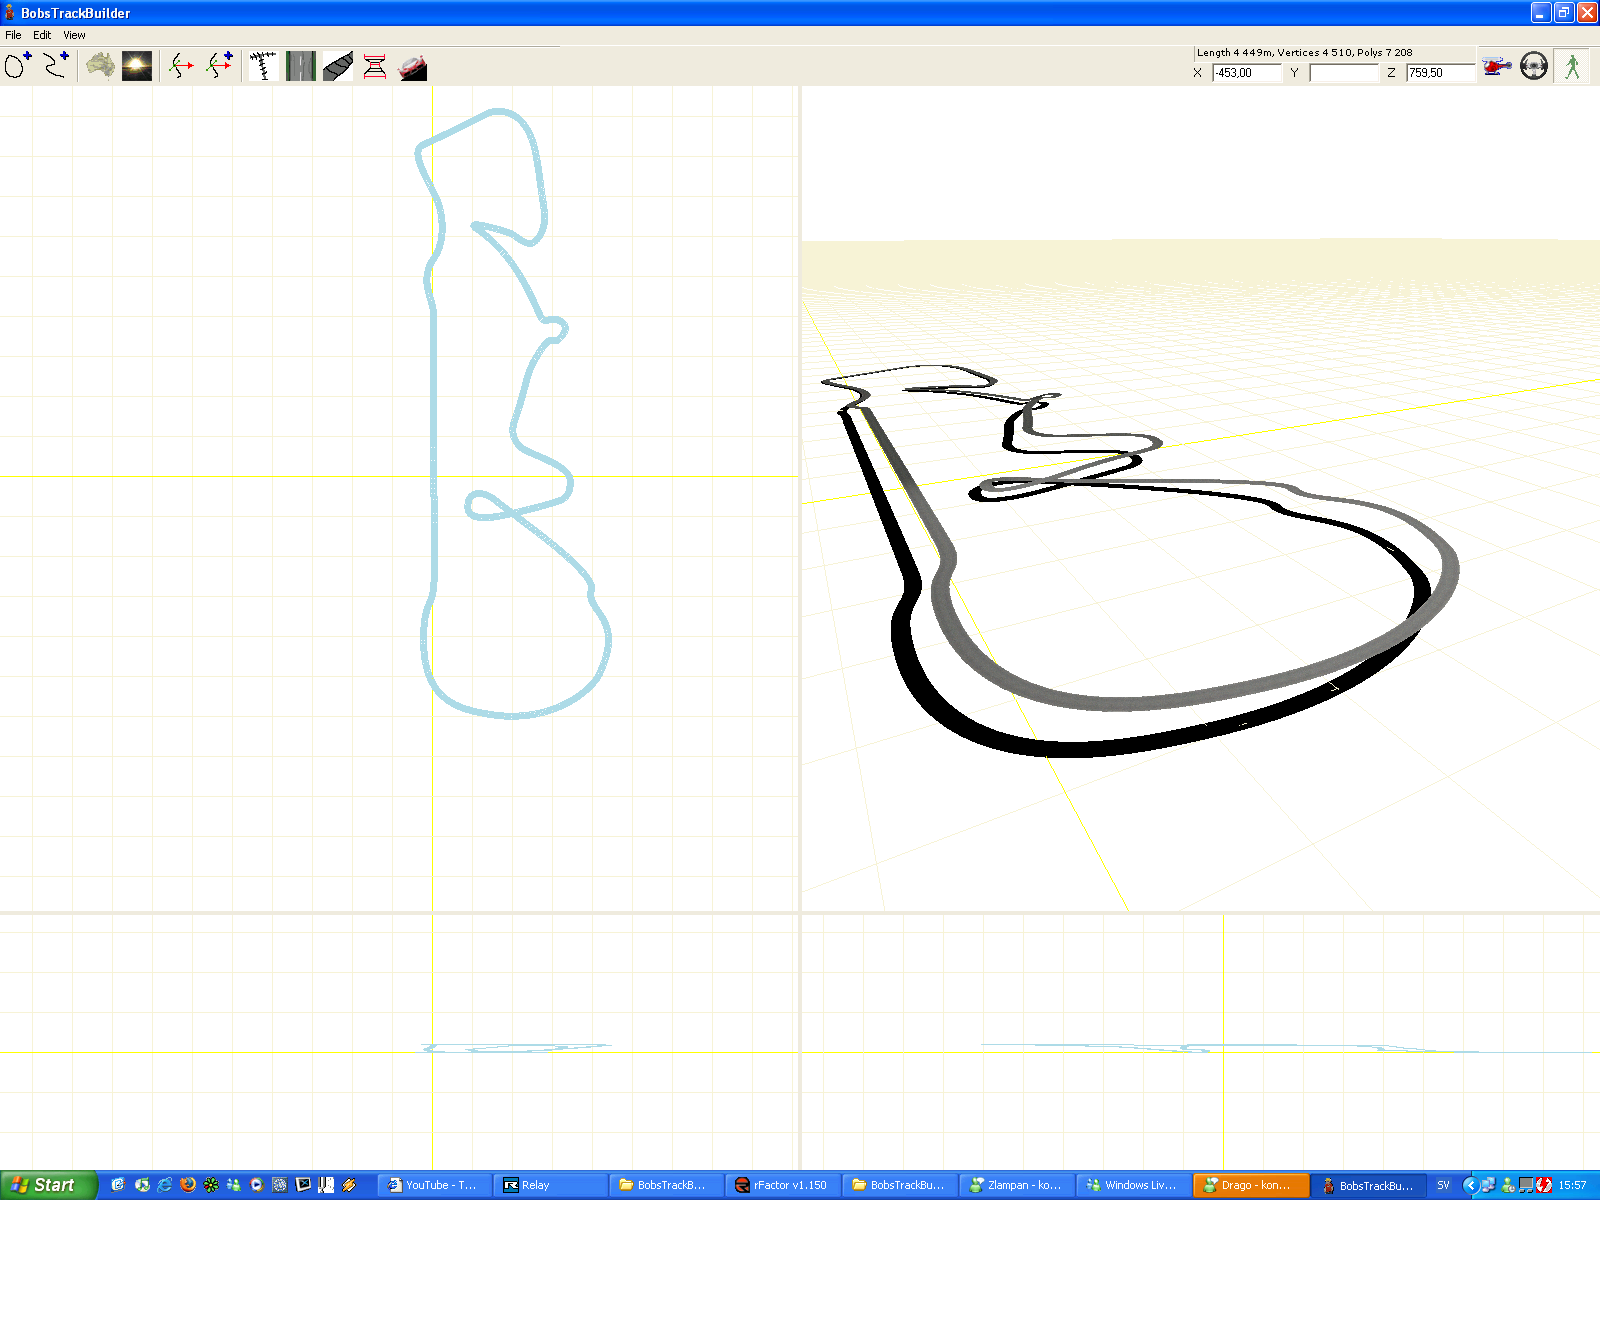Click the red sports car icon

(413, 67)
